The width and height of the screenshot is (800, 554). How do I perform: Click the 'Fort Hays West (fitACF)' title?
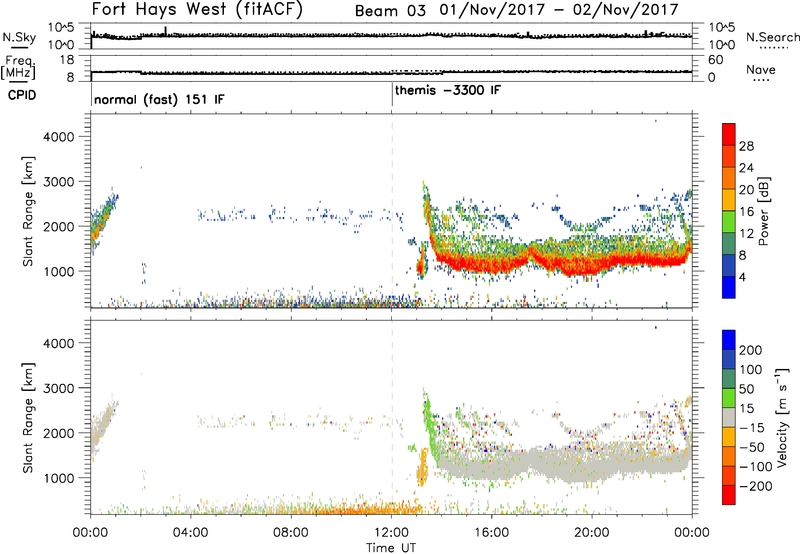point(197,9)
